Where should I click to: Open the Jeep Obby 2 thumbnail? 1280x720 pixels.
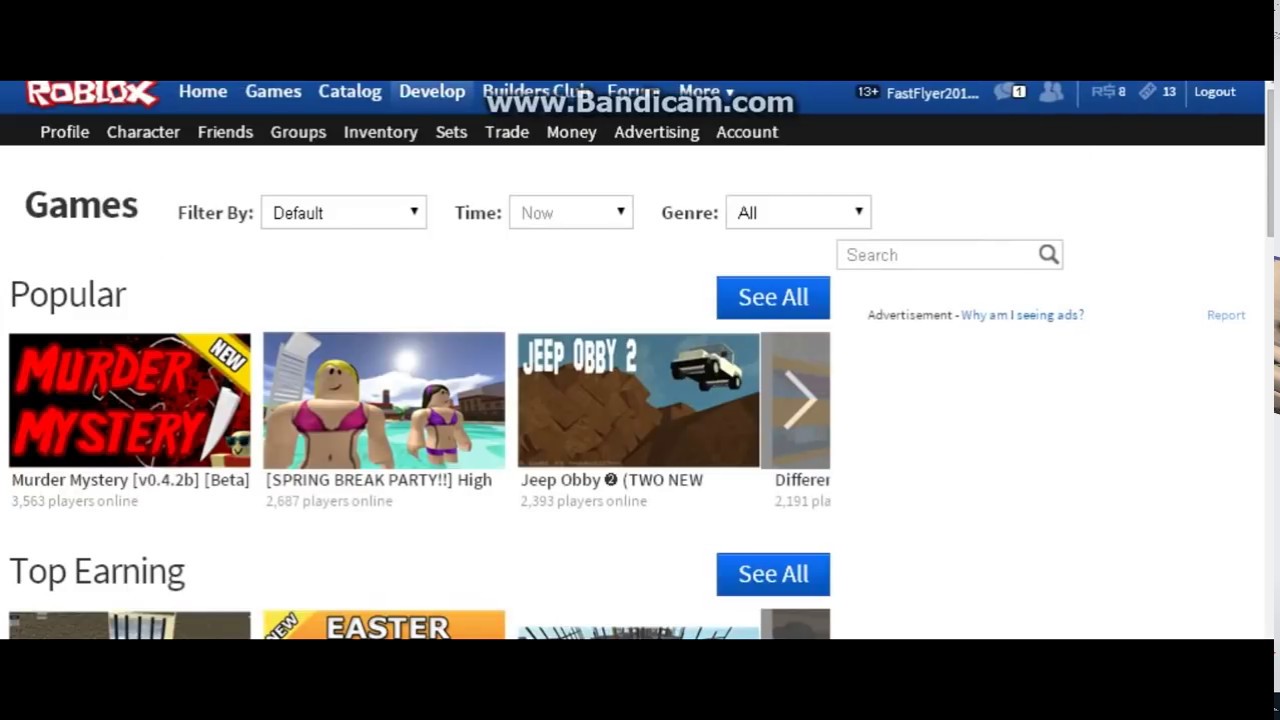pyautogui.click(x=638, y=400)
